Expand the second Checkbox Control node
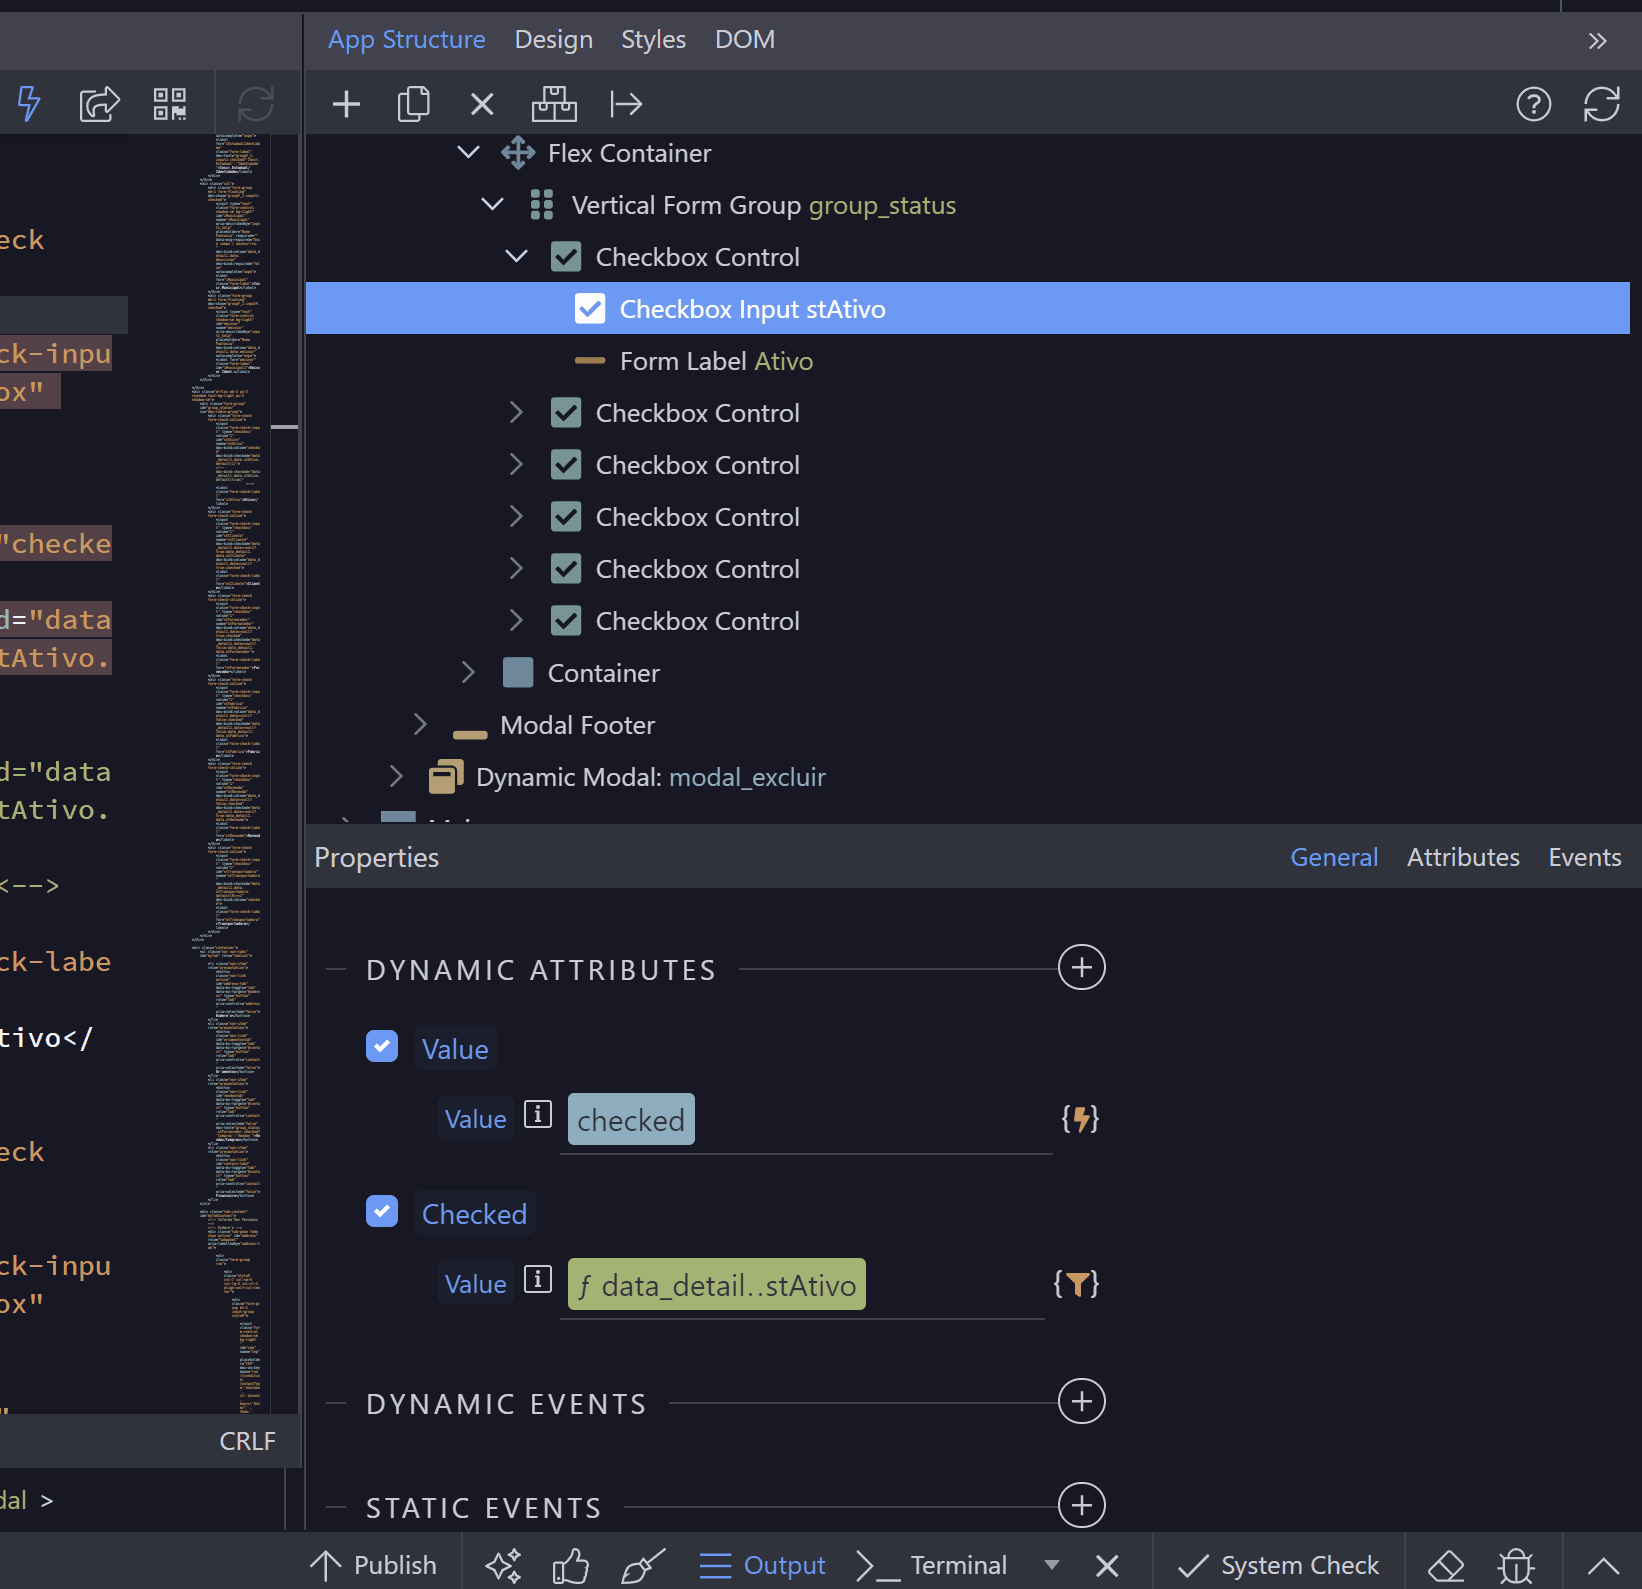Screen dimensions: 1642x1589 coord(516,412)
